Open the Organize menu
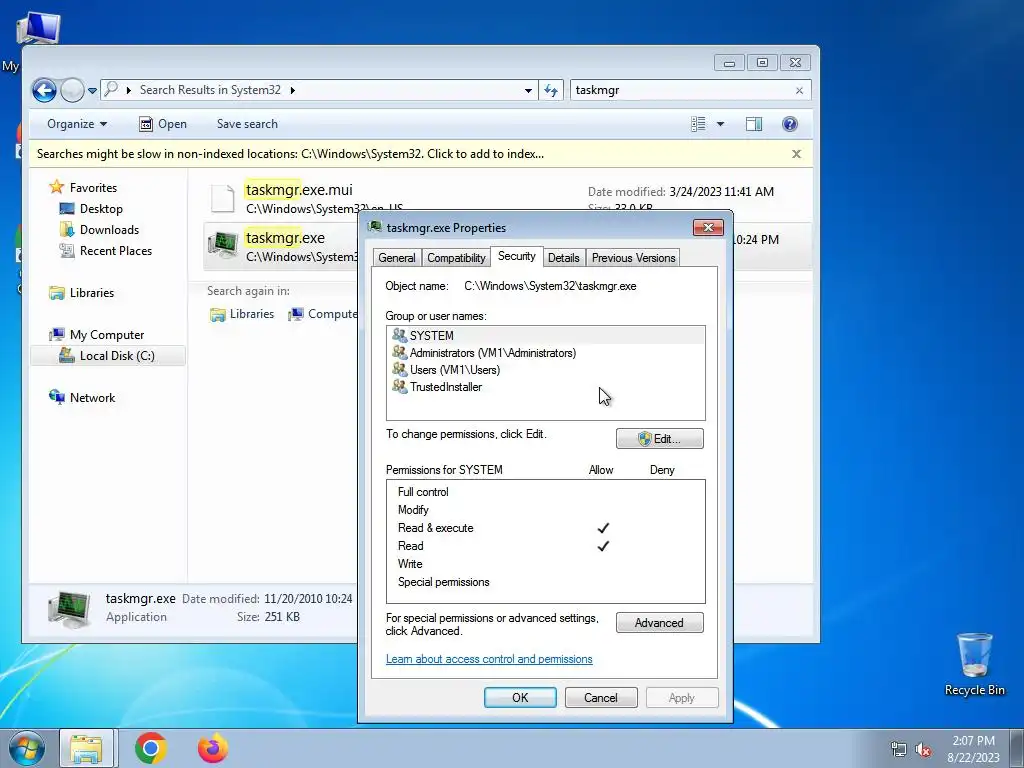 tap(77, 124)
